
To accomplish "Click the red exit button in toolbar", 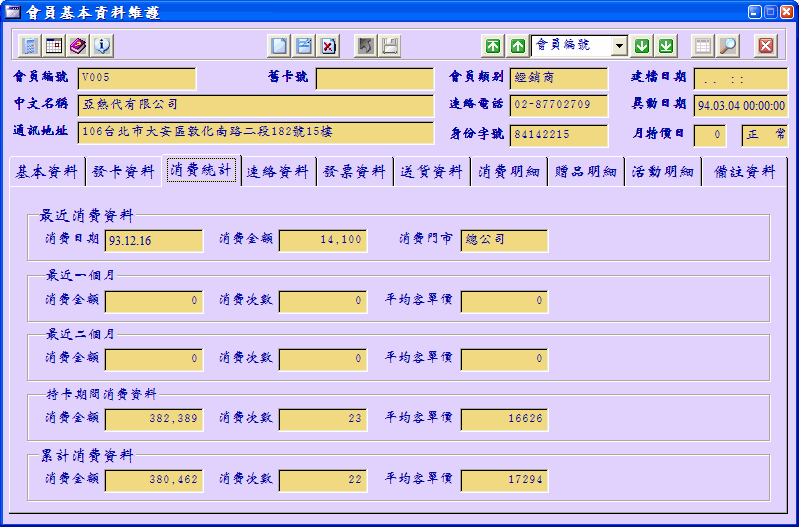I will click(766, 46).
